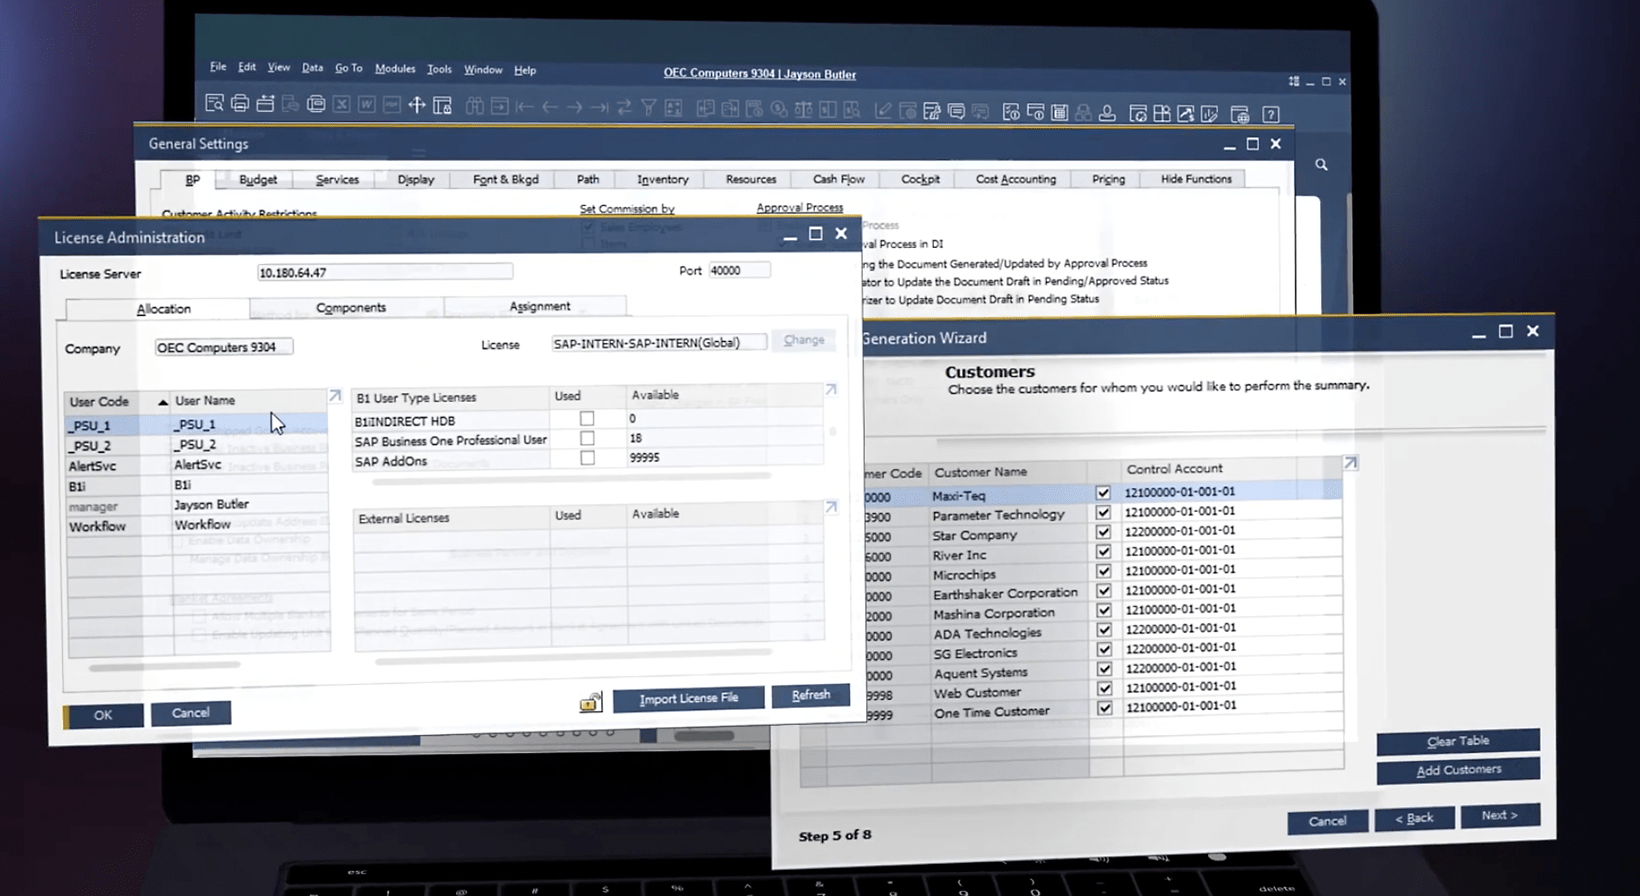
Task: Click the balance scales toolbar icon
Action: point(803,109)
